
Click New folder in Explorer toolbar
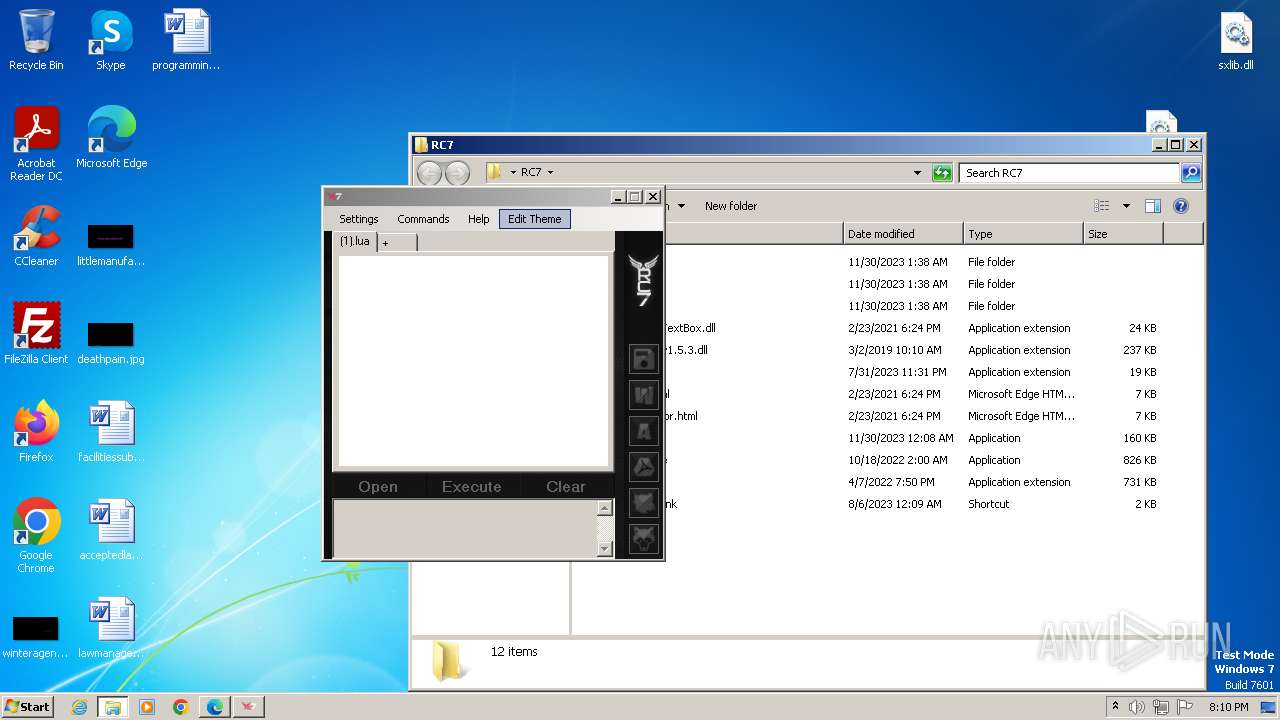(x=731, y=206)
